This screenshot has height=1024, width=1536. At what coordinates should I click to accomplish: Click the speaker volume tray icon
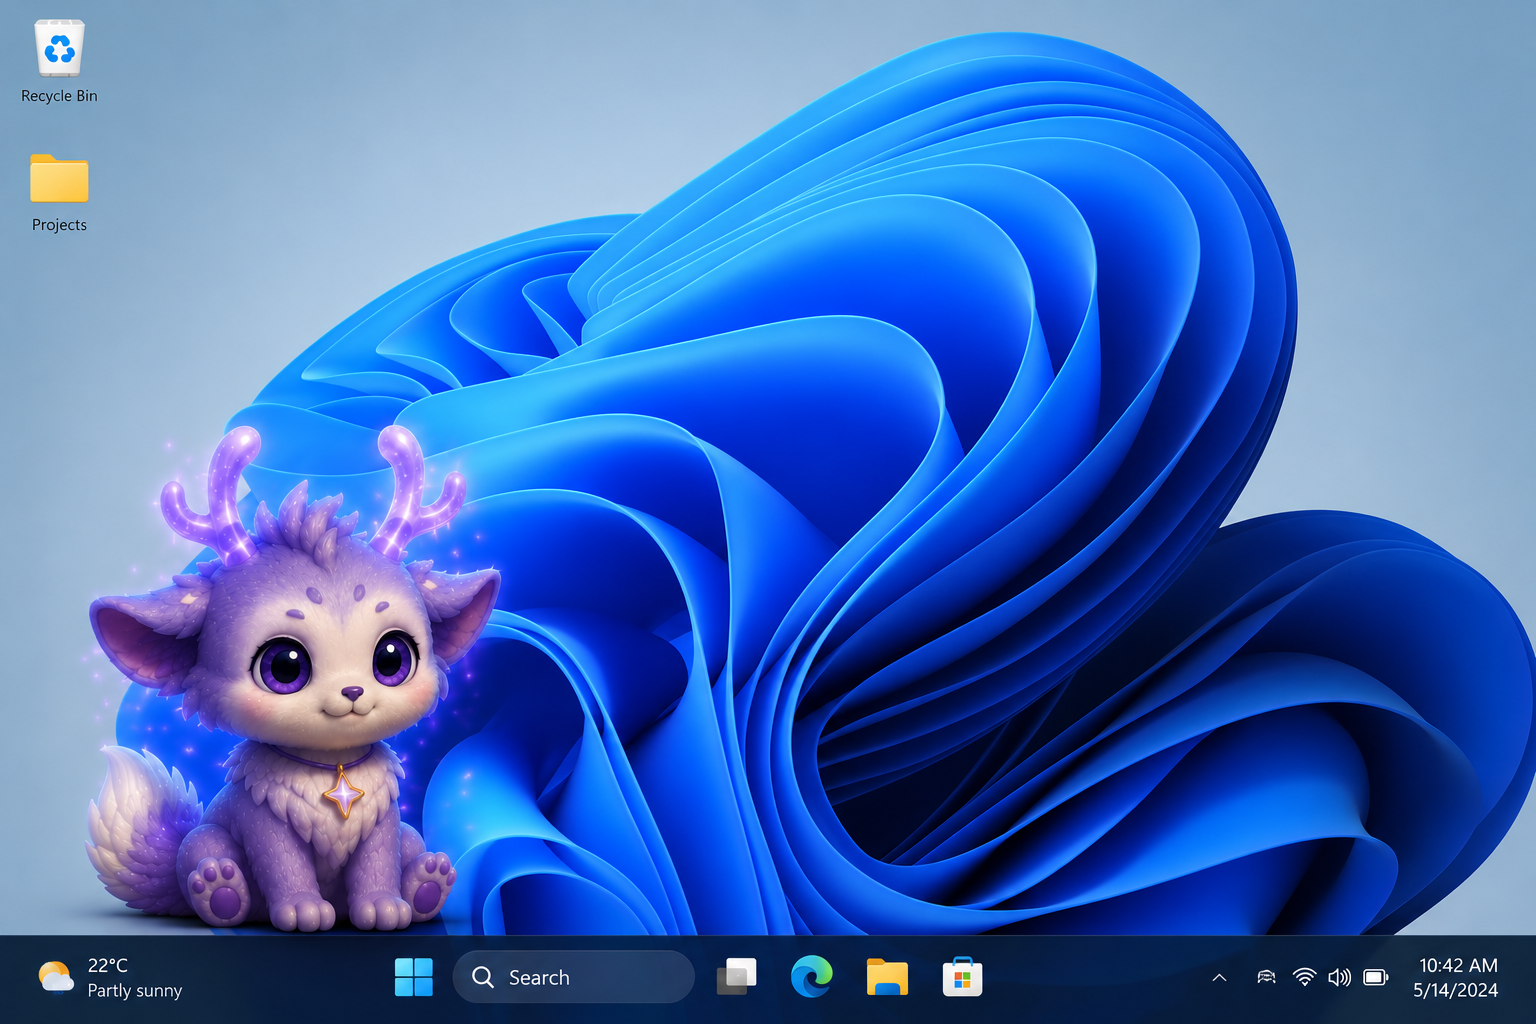pyautogui.click(x=1339, y=977)
